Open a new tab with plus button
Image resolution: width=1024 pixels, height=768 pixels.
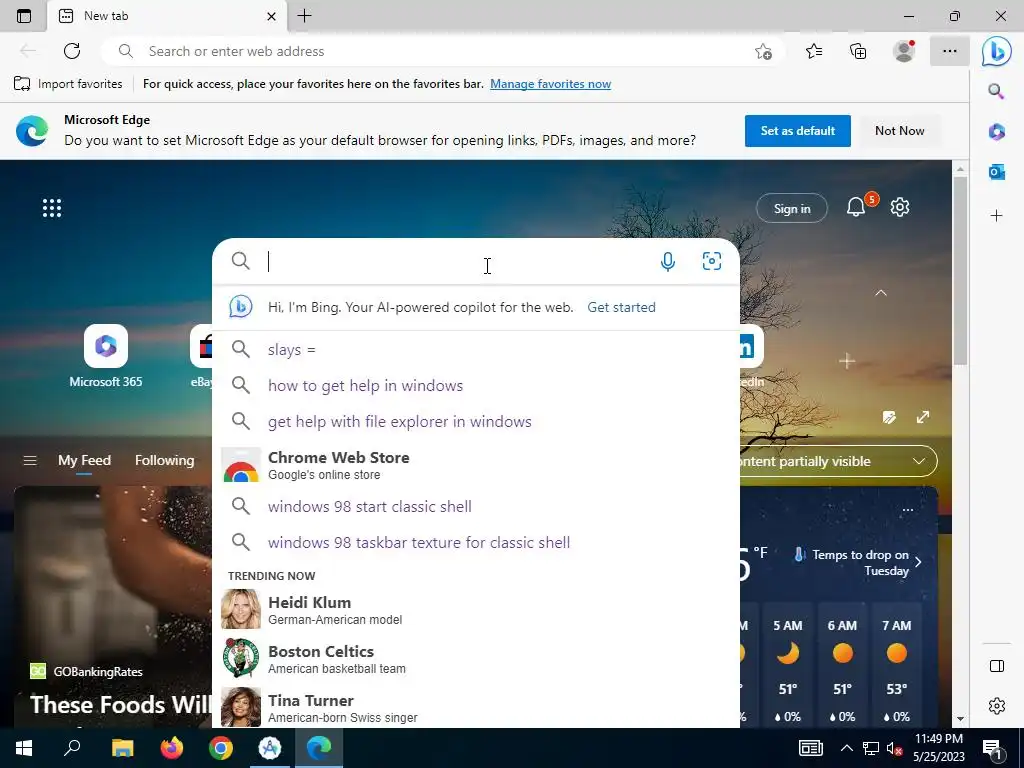[x=304, y=16]
